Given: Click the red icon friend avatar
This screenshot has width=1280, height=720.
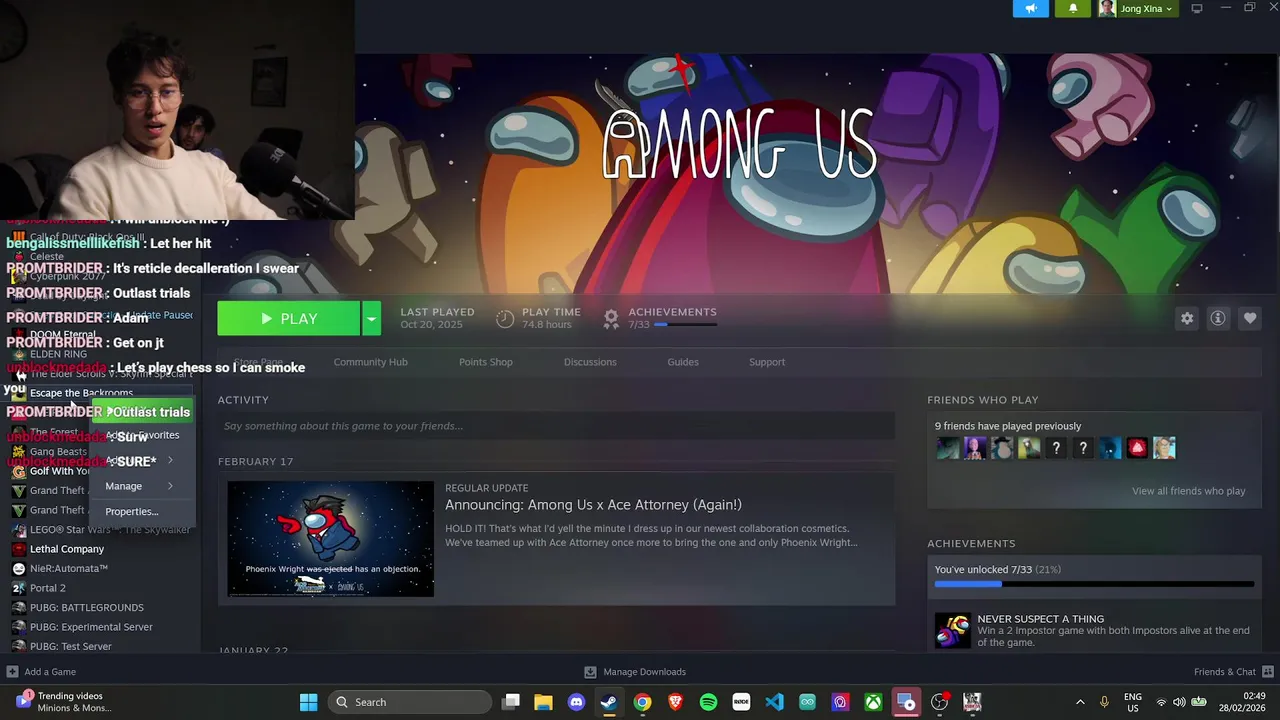Looking at the screenshot, I should 1137,448.
